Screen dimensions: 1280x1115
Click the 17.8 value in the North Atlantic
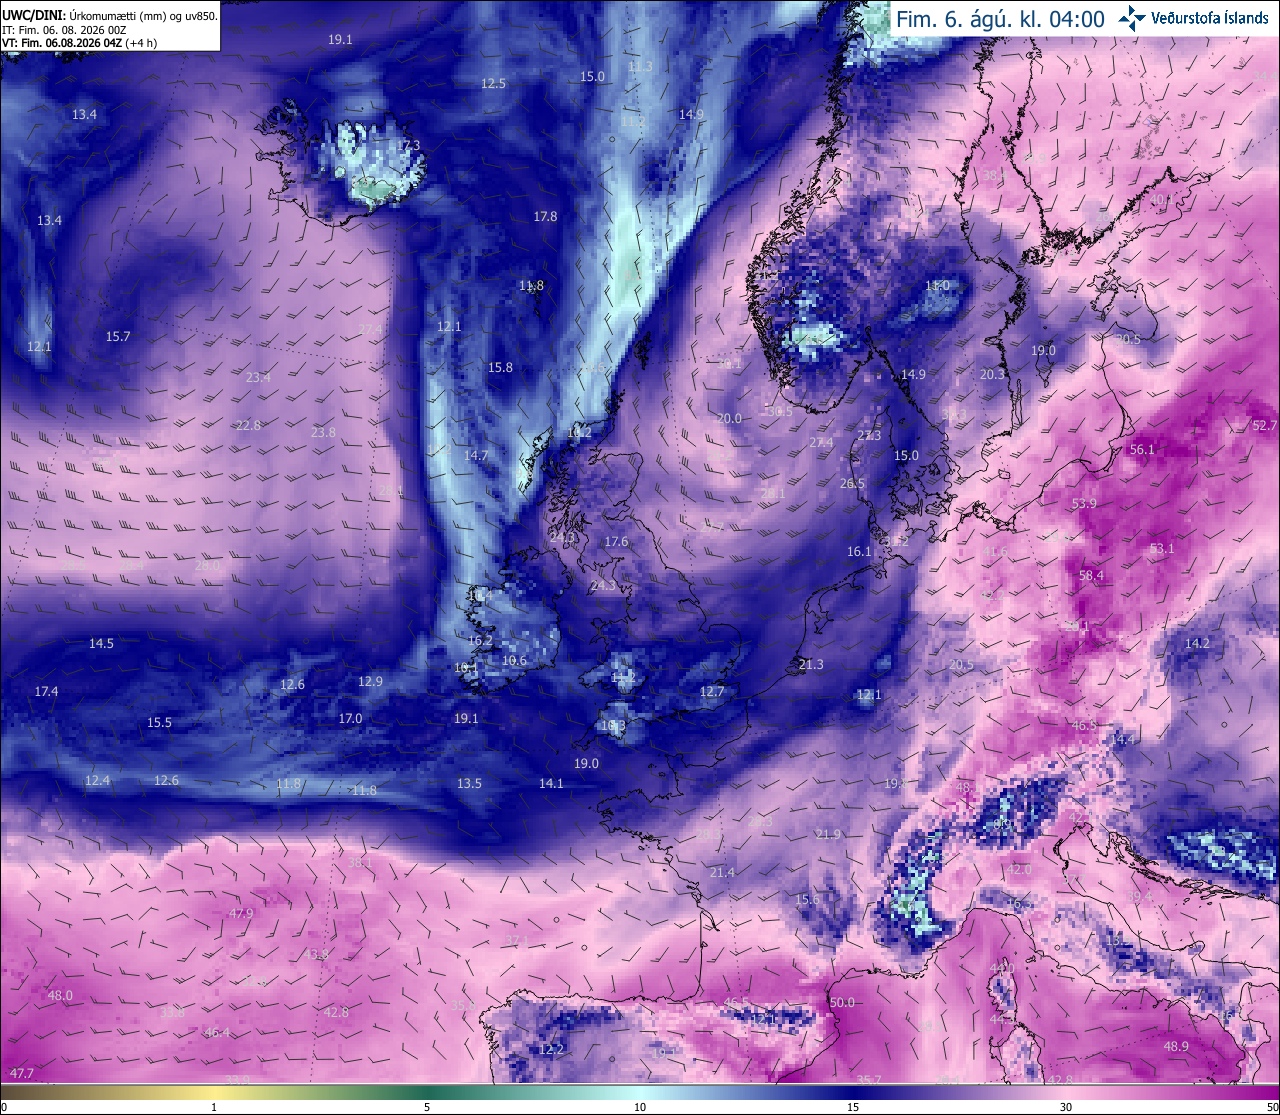click(545, 217)
